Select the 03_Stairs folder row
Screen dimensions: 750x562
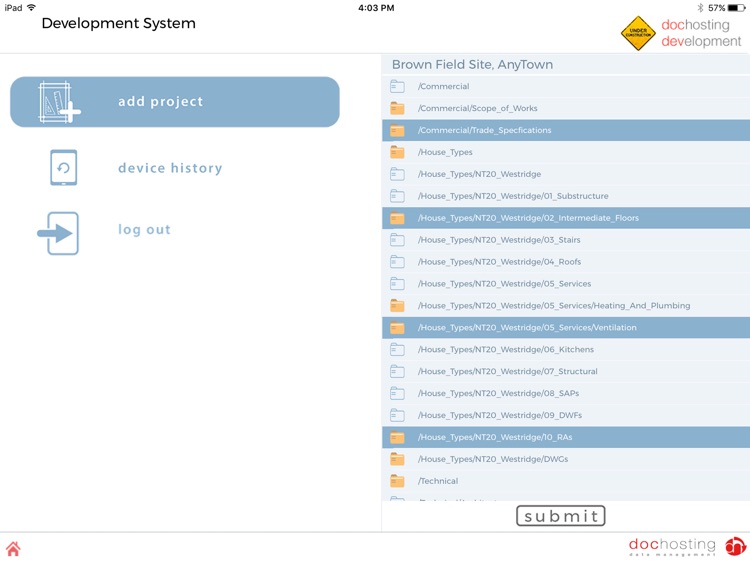tap(566, 240)
